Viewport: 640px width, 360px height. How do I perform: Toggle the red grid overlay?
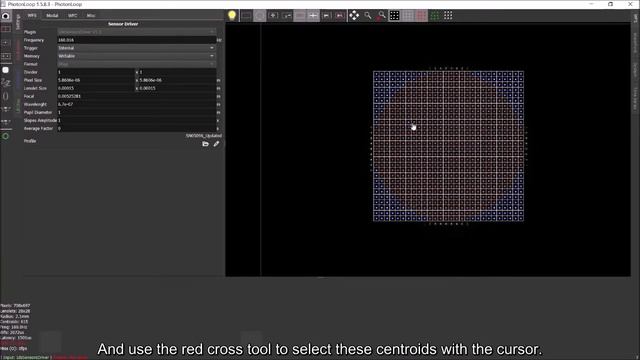click(421, 16)
